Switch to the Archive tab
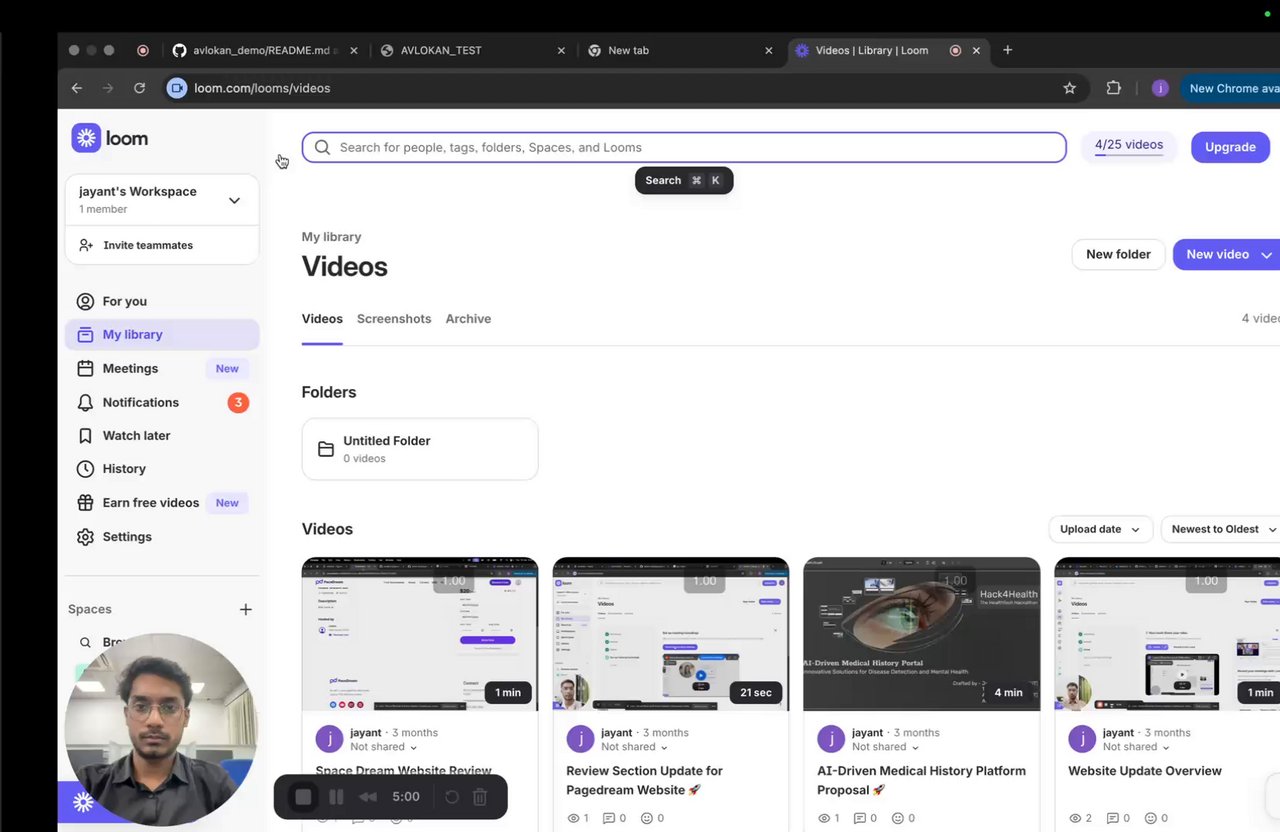Screen dimensions: 1280x832 click(x=468, y=319)
